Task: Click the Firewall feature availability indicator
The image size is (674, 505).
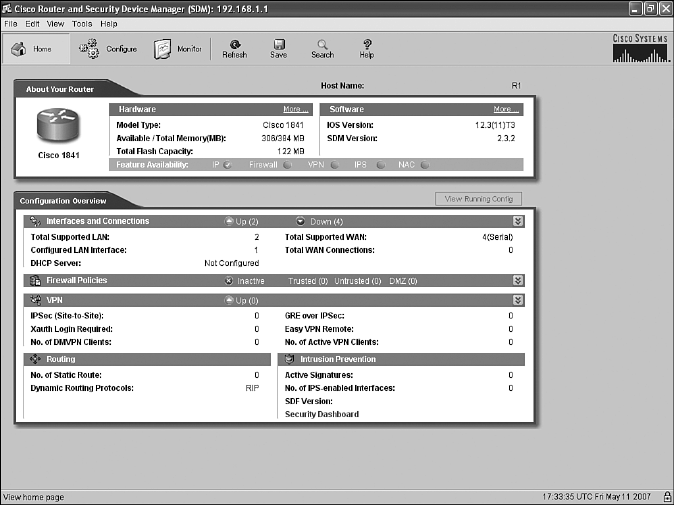Action: pyautogui.click(x=288, y=165)
